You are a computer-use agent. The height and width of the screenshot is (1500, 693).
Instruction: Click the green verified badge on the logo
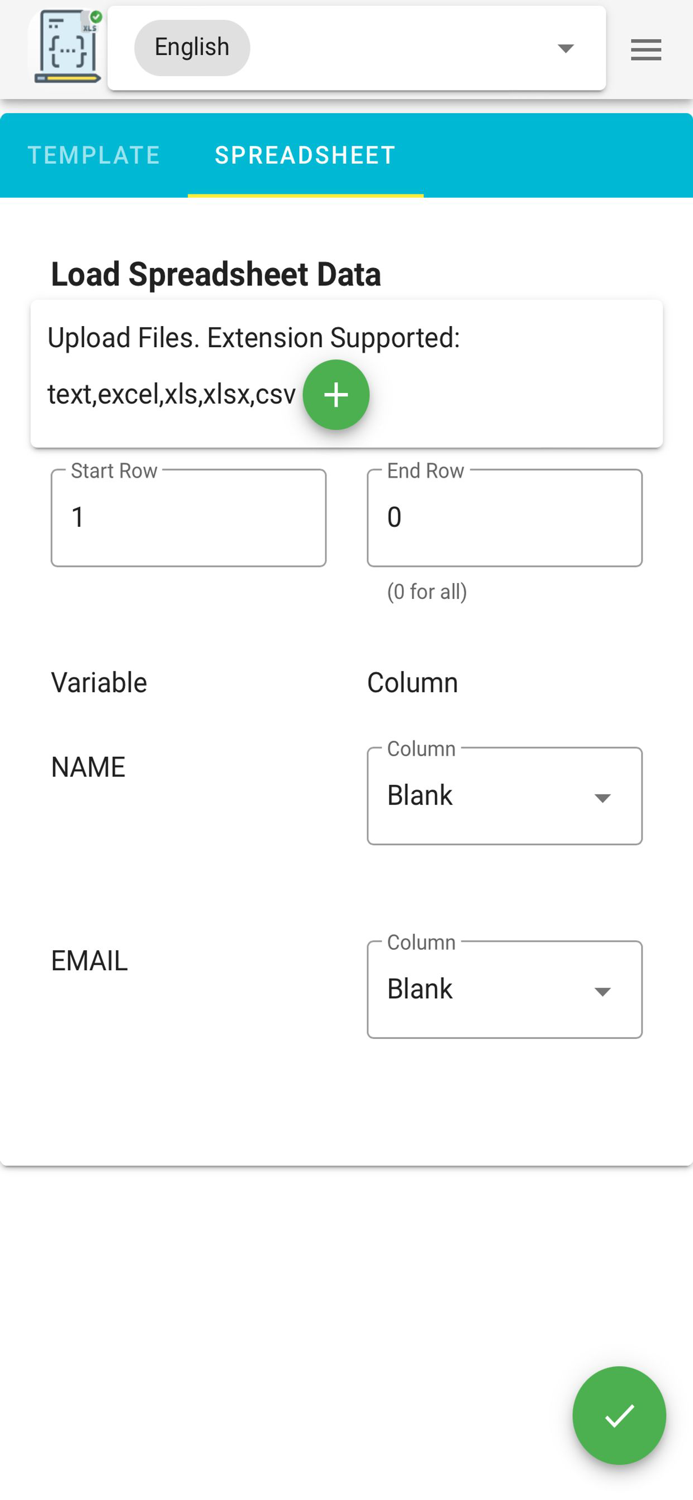click(x=95, y=16)
